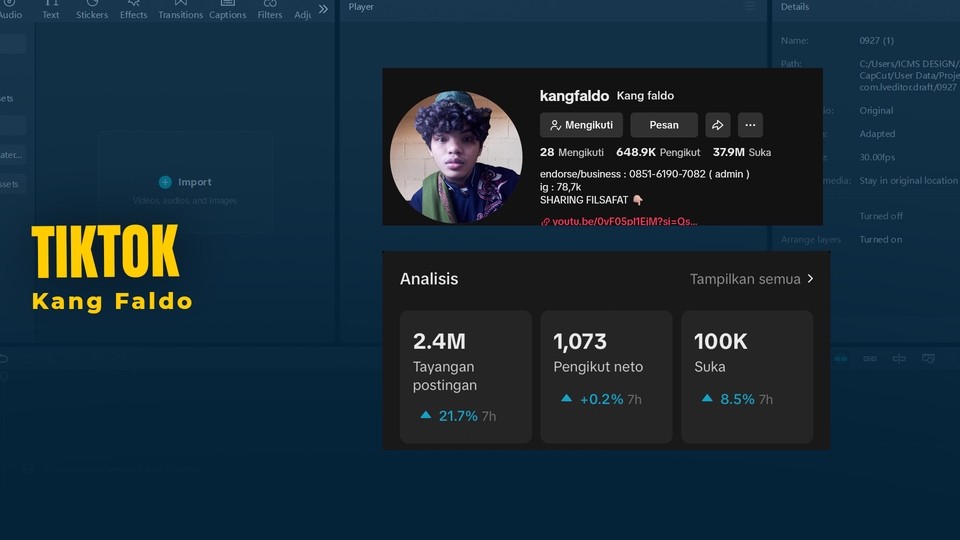Click the Mengikuti follow button
Viewport: 960px width, 540px height.
(x=581, y=125)
